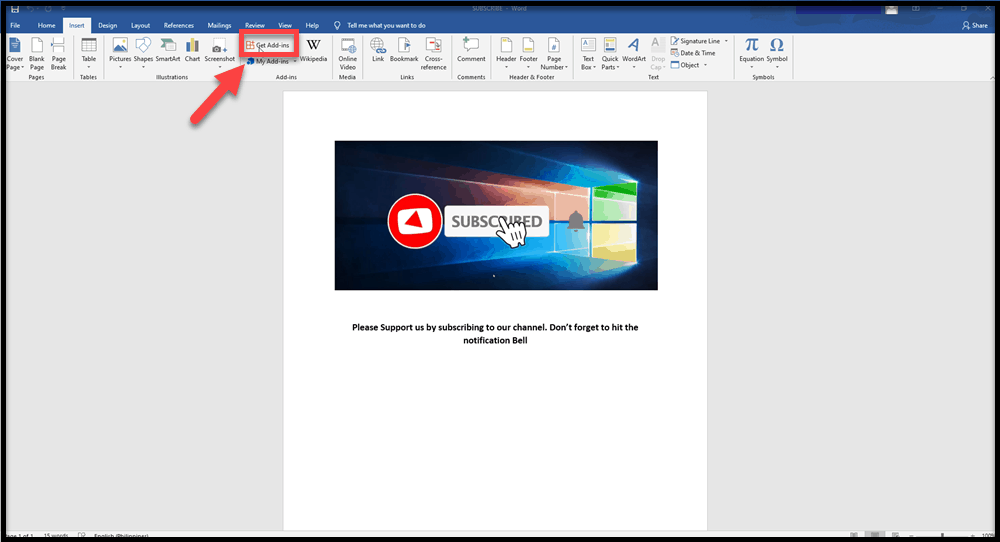
Task: Open My Add-ins
Action: 268,61
